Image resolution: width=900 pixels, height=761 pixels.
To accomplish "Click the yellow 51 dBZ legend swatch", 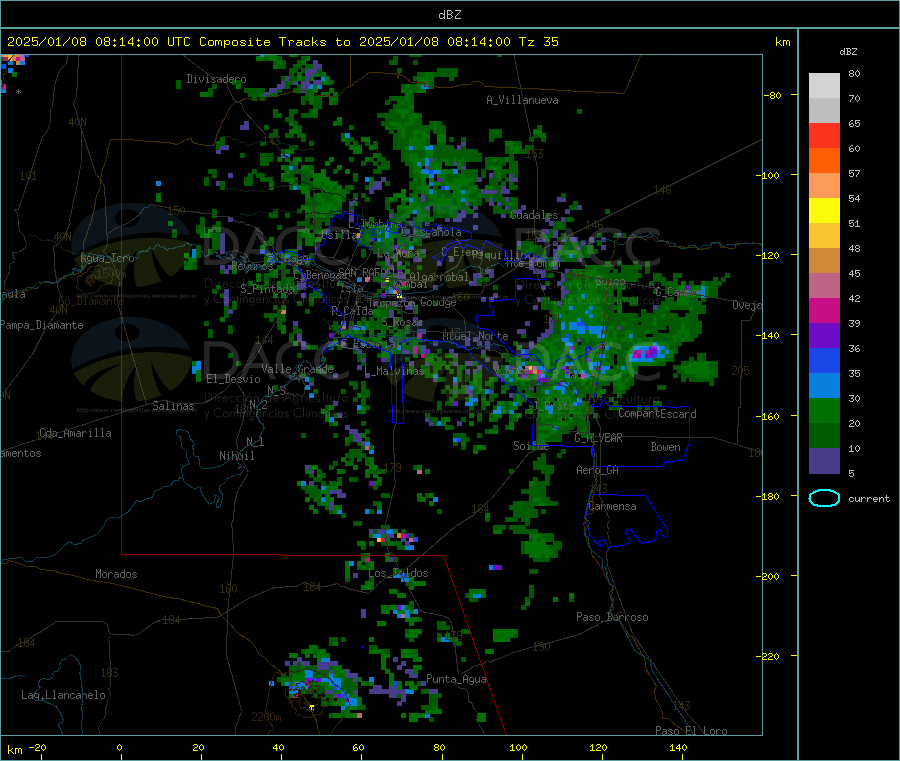I will pyautogui.click(x=824, y=211).
